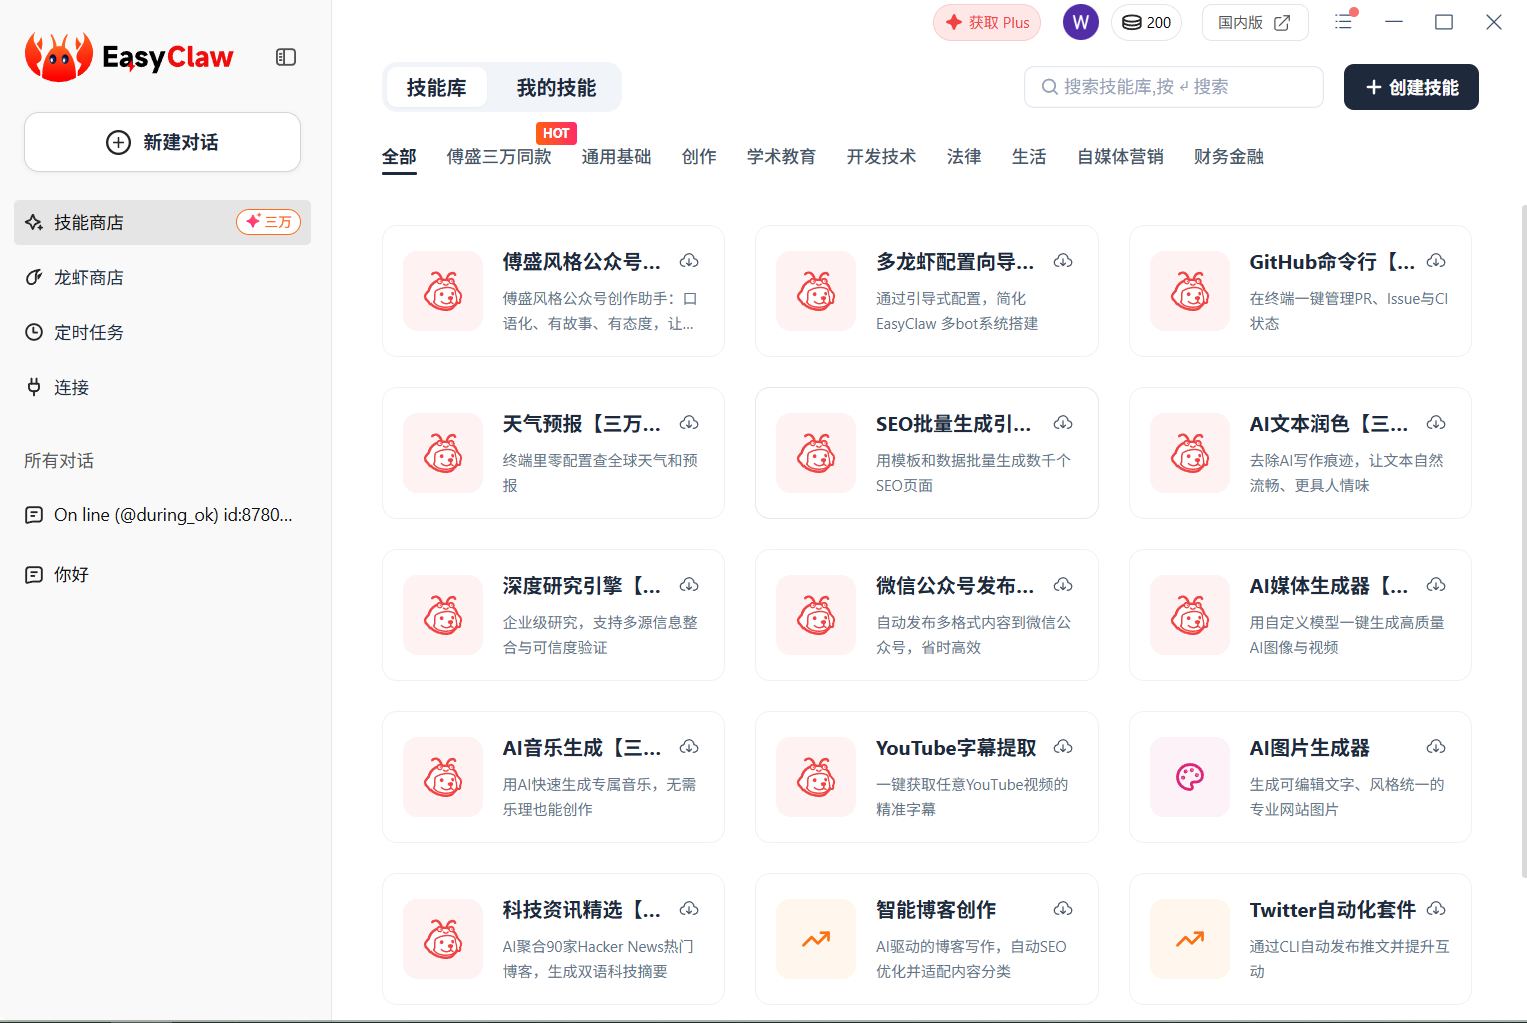Click the download icon for YouTube字幕提取
This screenshot has height=1023, width=1527.
coord(1063,747)
